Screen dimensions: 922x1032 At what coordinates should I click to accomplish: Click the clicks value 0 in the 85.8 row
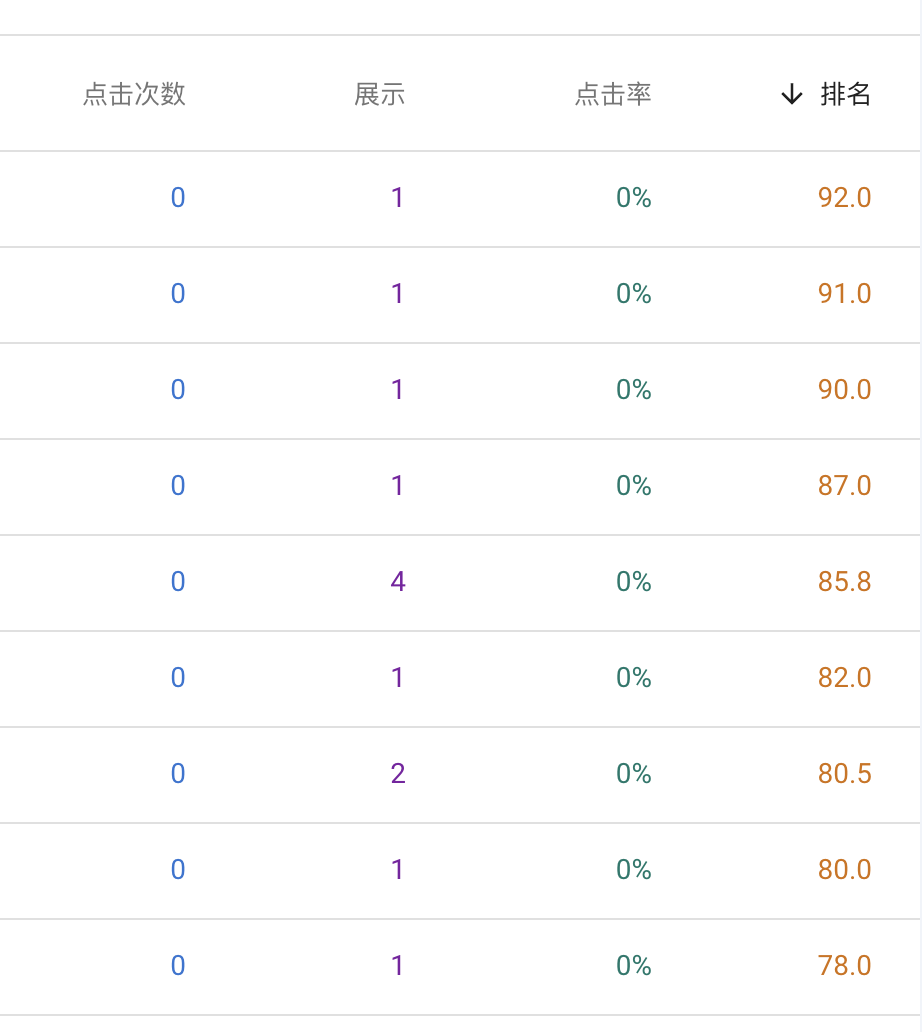coord(178,582)
